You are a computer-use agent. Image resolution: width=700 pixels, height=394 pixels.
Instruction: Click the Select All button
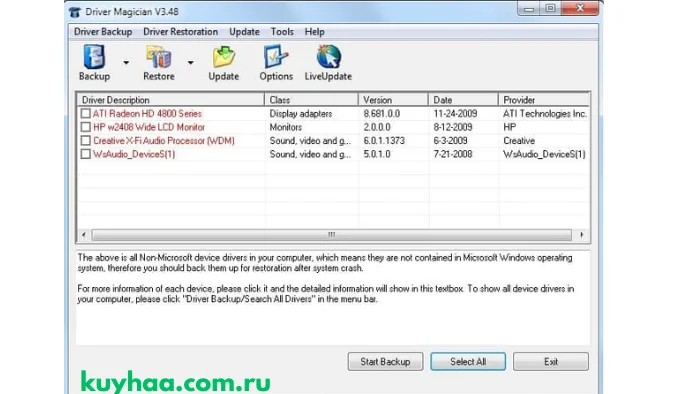468,361
